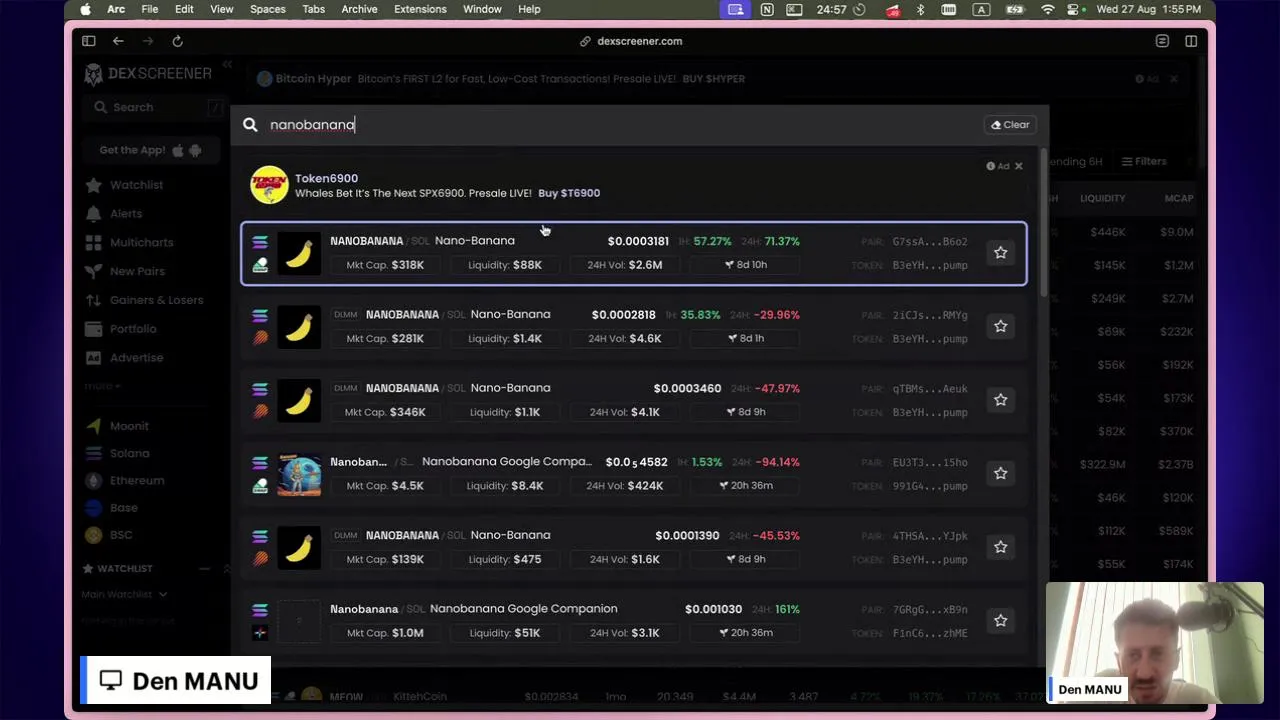Viewport: 1280px width, 720px height.
Task: Open Alerts in the sidebar
Action: pyautogui.click(x=126, y=214)
